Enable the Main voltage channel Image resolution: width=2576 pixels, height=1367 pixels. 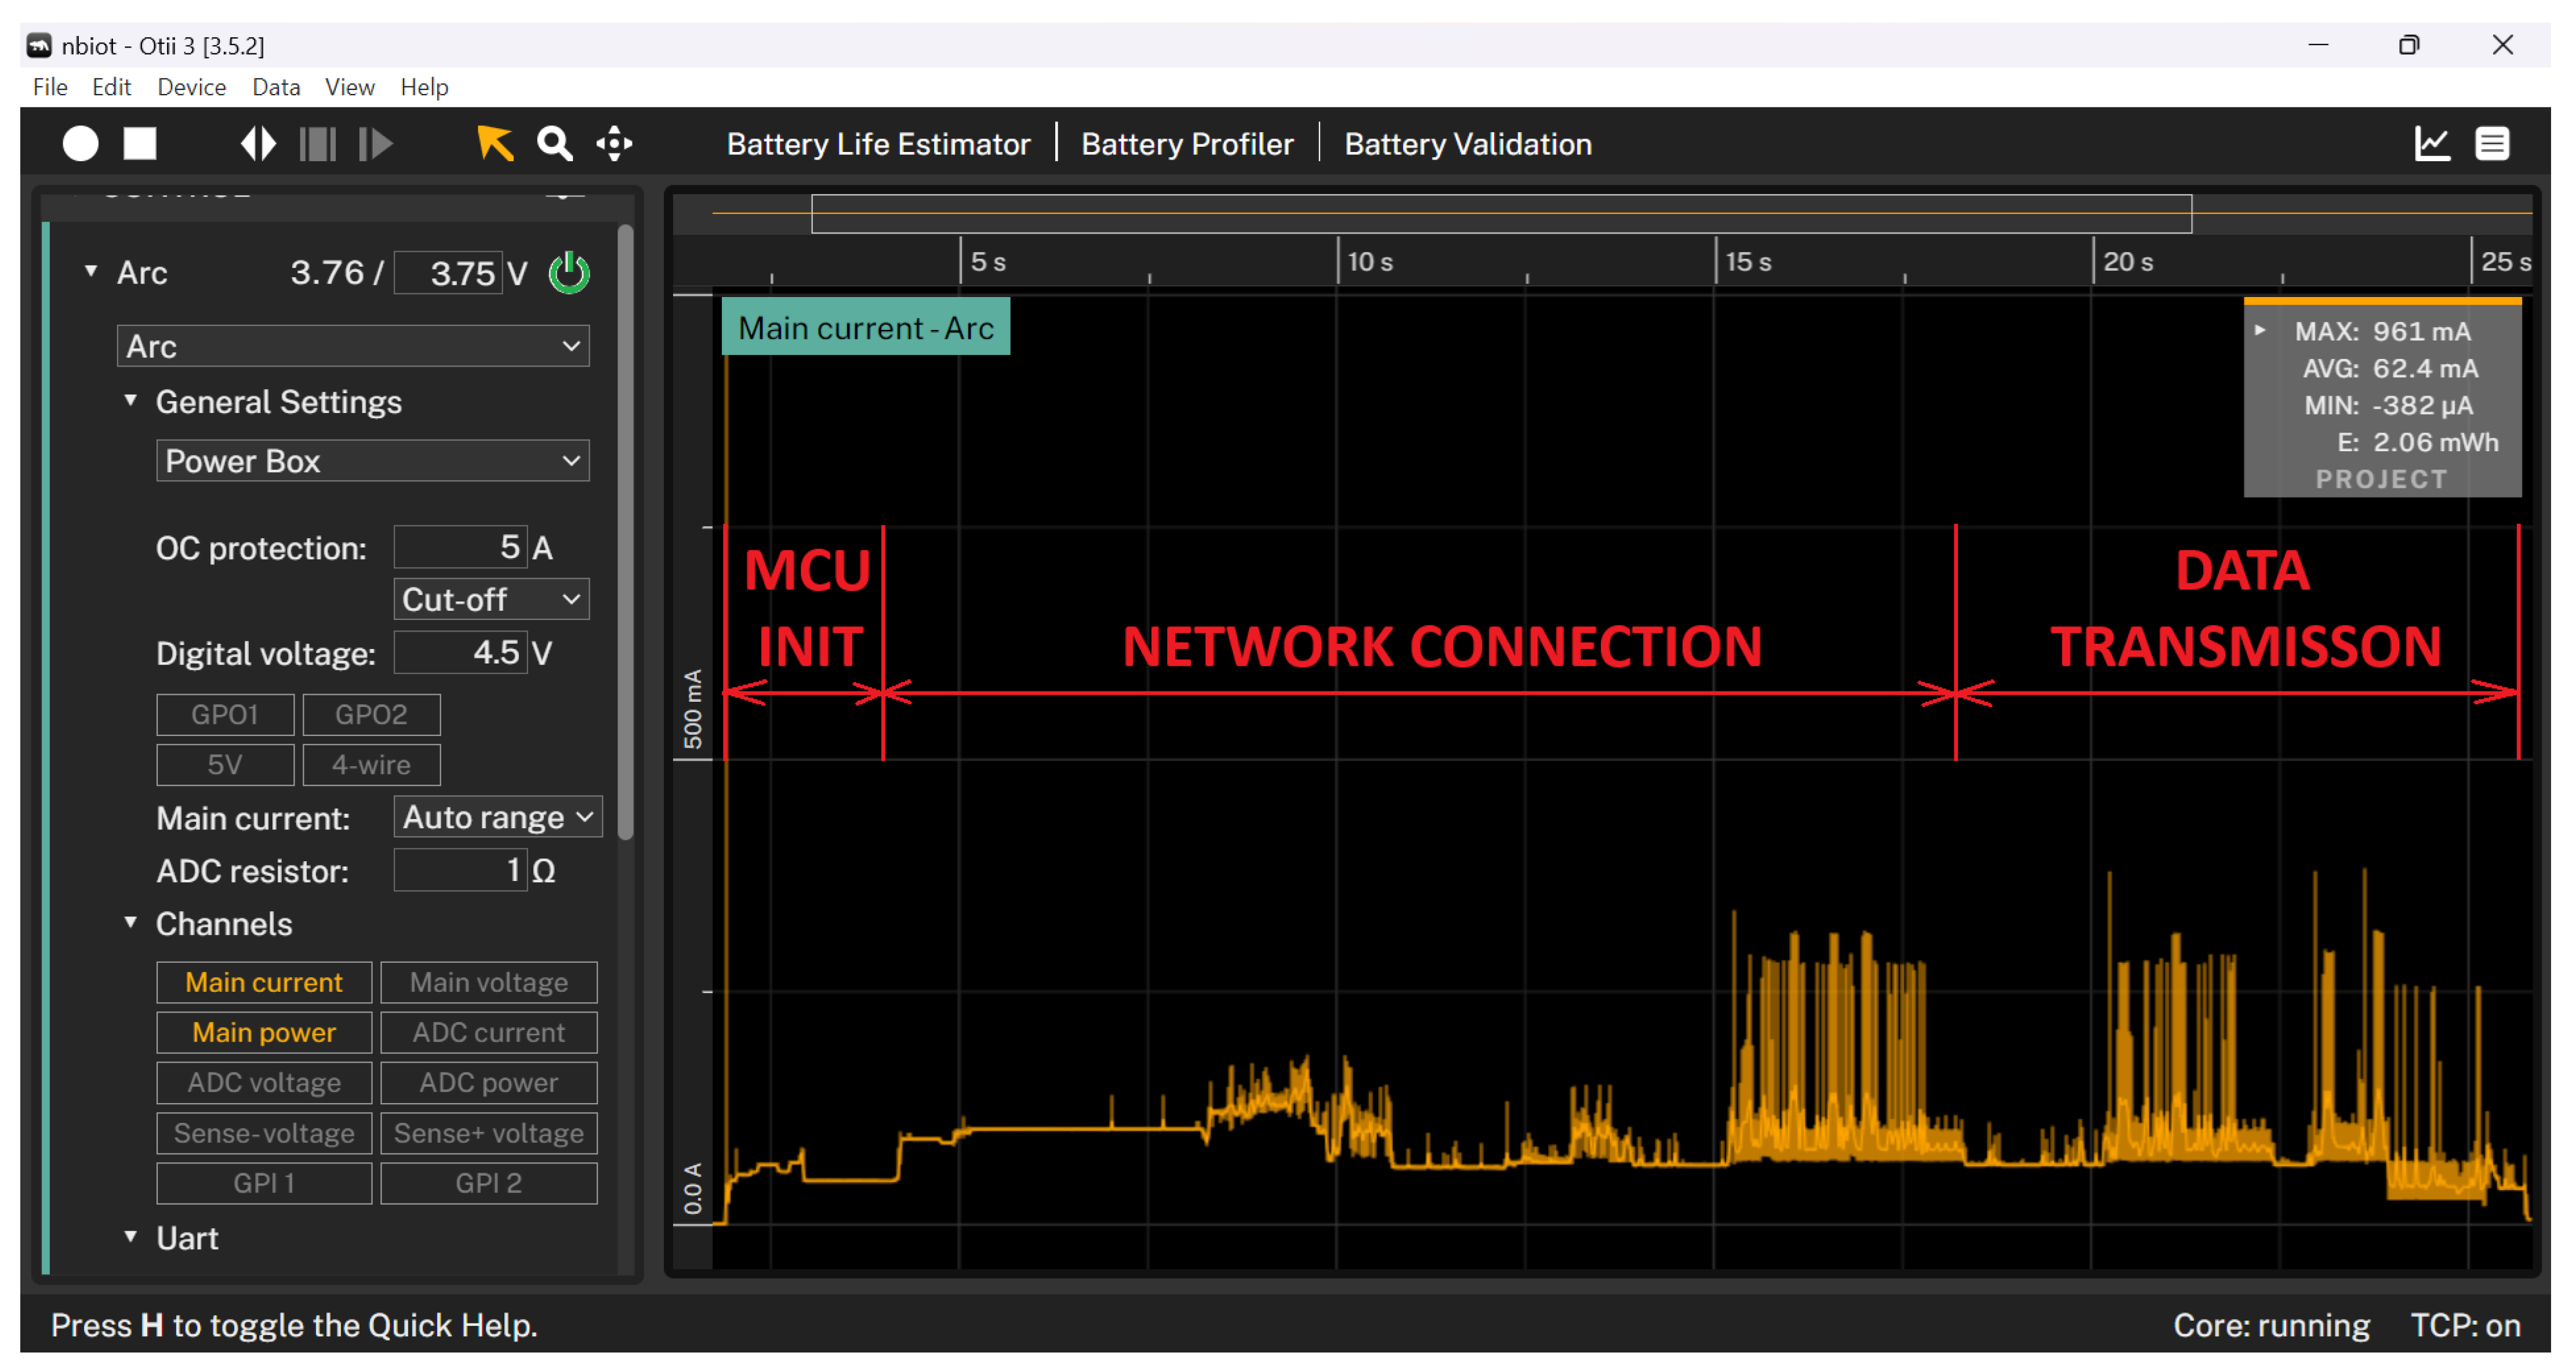488,982
